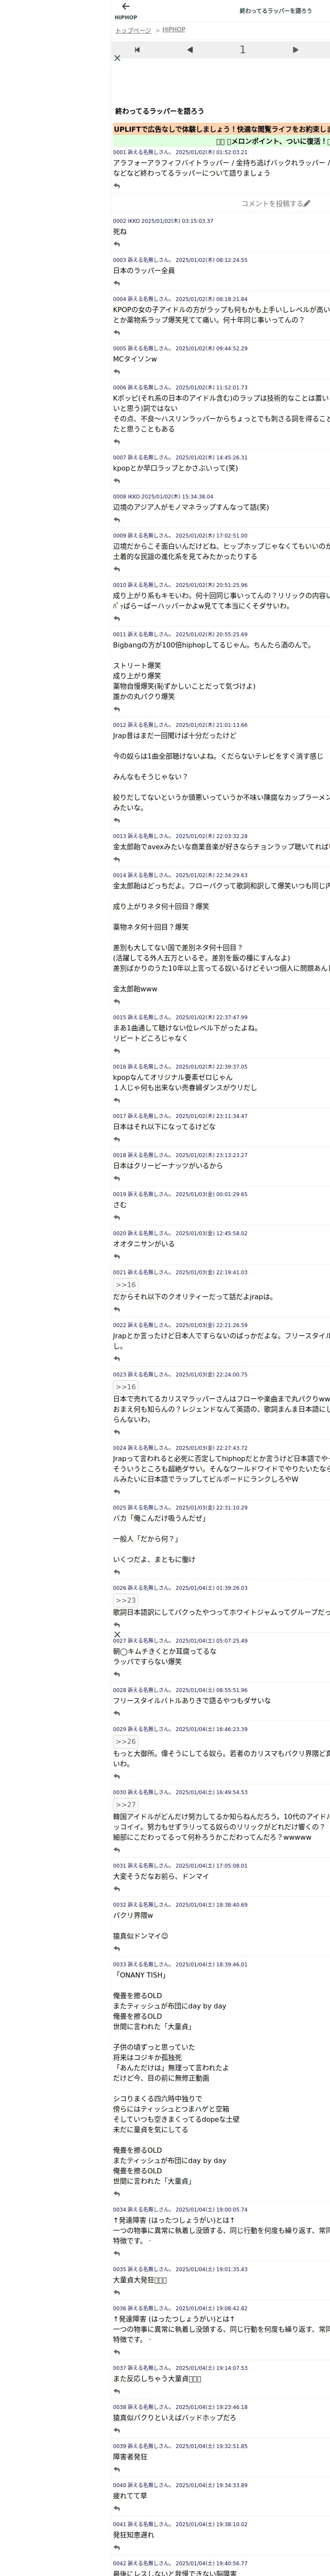330x2576 pixels.
Task: Reply icon under post 0006
Action: pyautogui.click(x=117, y=442)
